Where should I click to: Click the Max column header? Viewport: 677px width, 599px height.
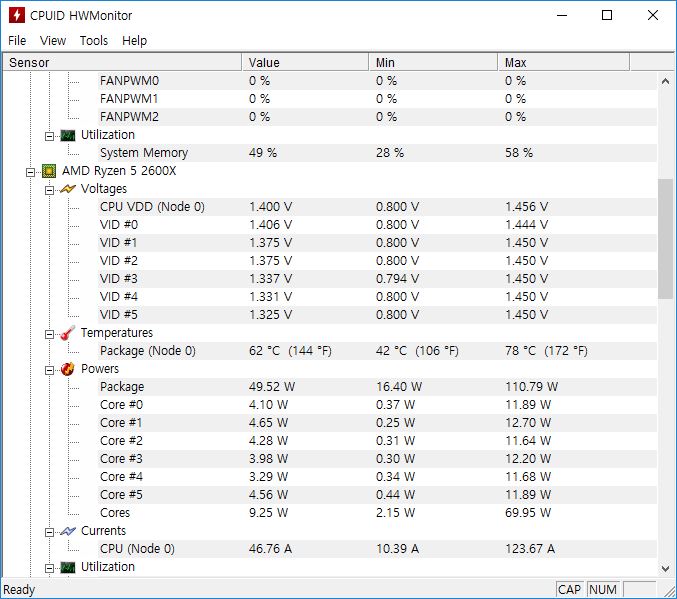pos(563,63)
